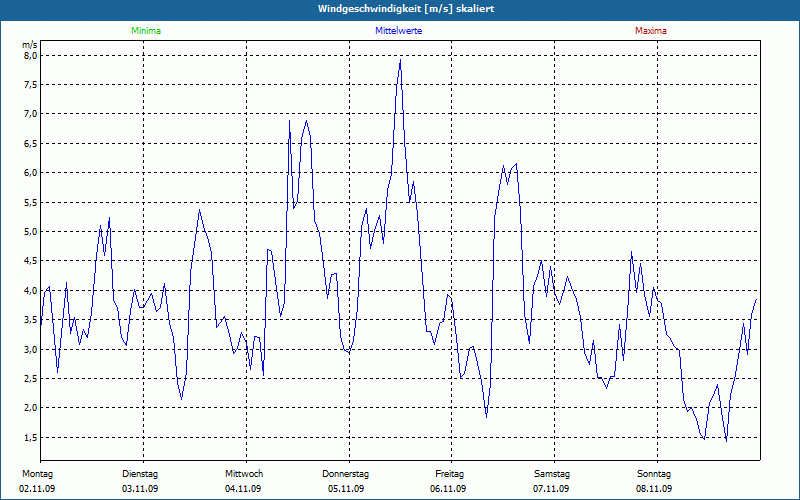This screenshot has height=500, width=800.
Task: Click the Sonntag day label
Action: pyautogui.click(x=654, y=474)
